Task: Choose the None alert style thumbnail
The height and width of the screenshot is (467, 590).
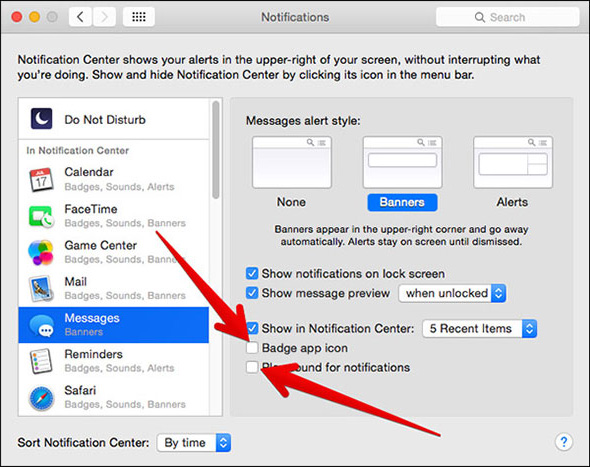Action: click(x=292, y=163)
